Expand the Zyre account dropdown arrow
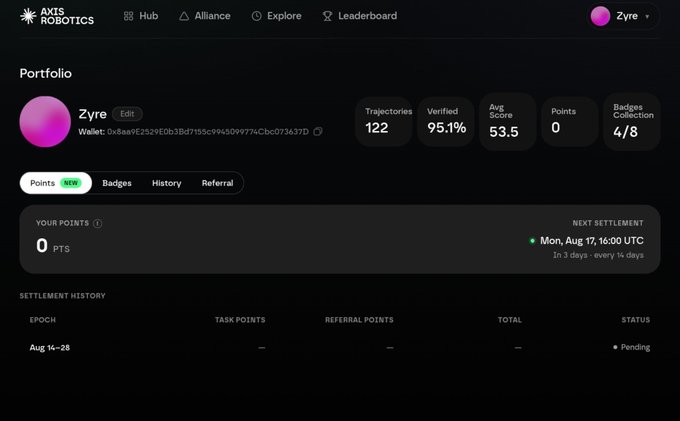 647,16
